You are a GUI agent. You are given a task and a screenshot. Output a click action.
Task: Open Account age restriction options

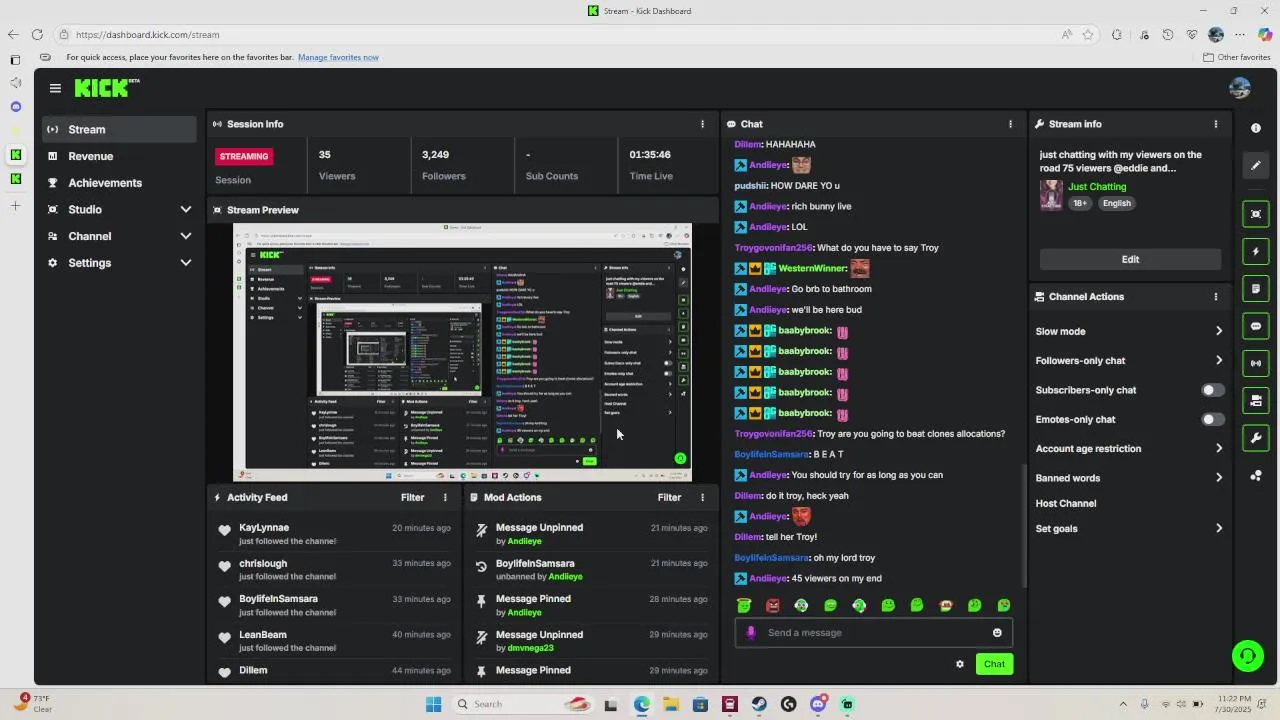1130,449
